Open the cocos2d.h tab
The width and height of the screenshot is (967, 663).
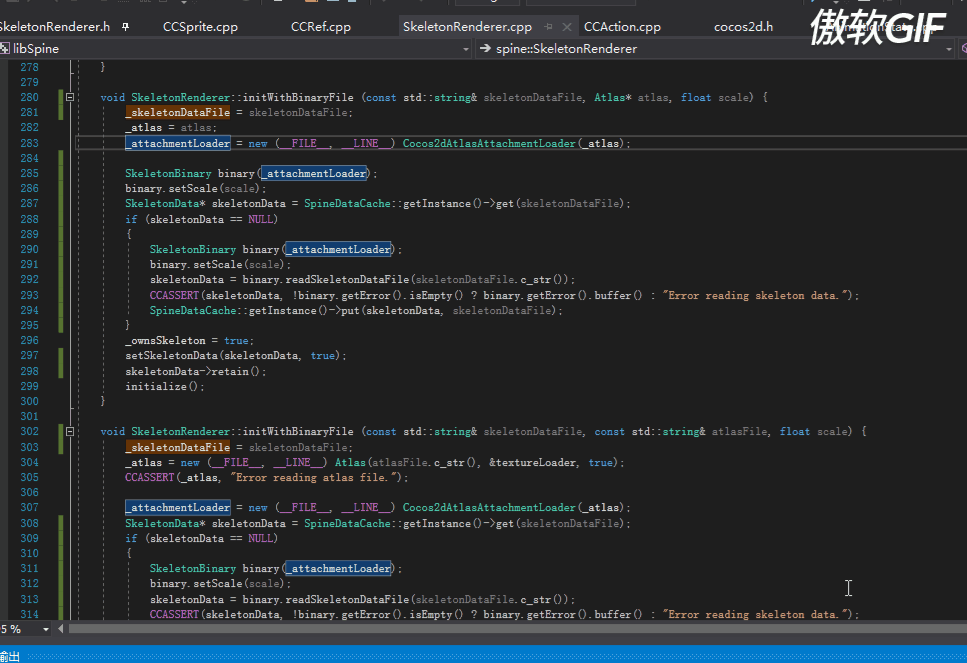coord(743,27)
